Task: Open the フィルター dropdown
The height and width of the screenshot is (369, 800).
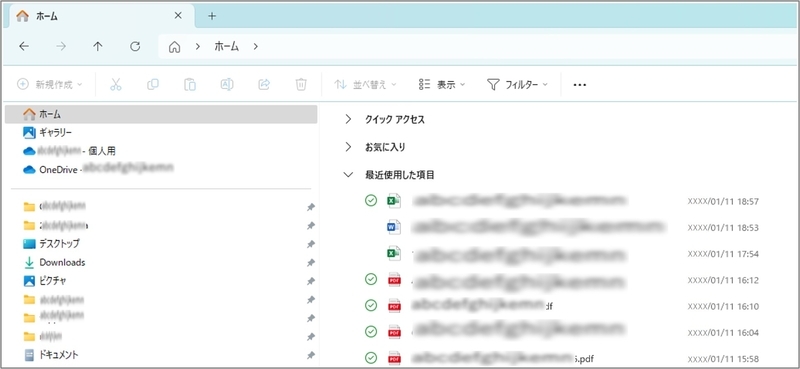Action: point(517,85)
